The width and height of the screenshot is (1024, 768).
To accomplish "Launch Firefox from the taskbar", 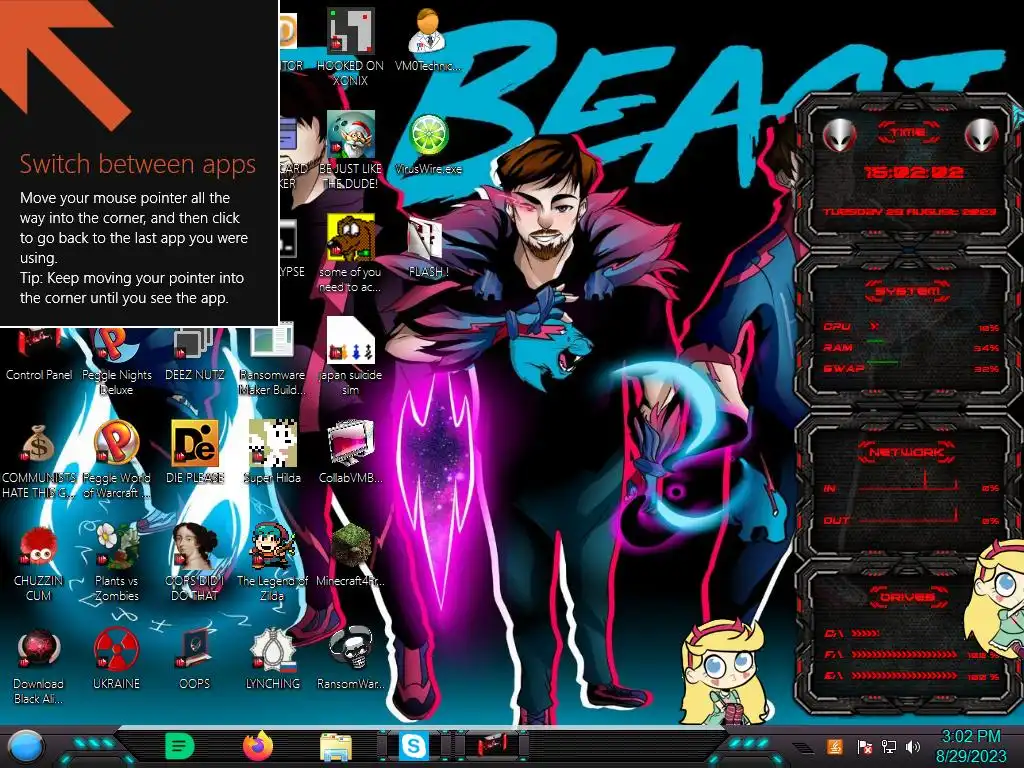I will [x=258, y=746].
